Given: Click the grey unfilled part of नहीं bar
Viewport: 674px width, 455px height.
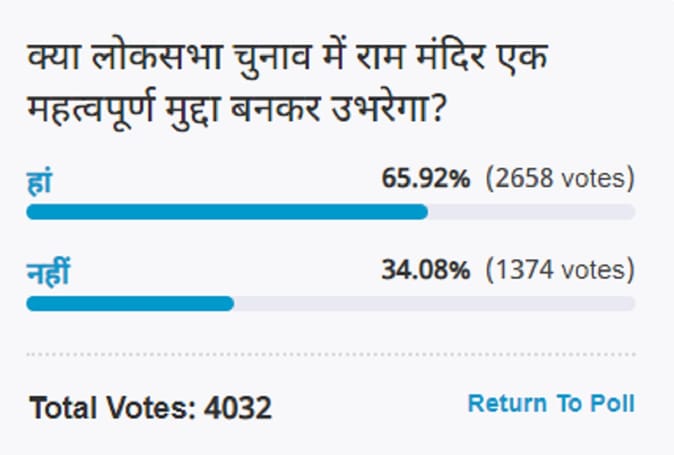Looking at the screenshot, I should tap(434, 303).
